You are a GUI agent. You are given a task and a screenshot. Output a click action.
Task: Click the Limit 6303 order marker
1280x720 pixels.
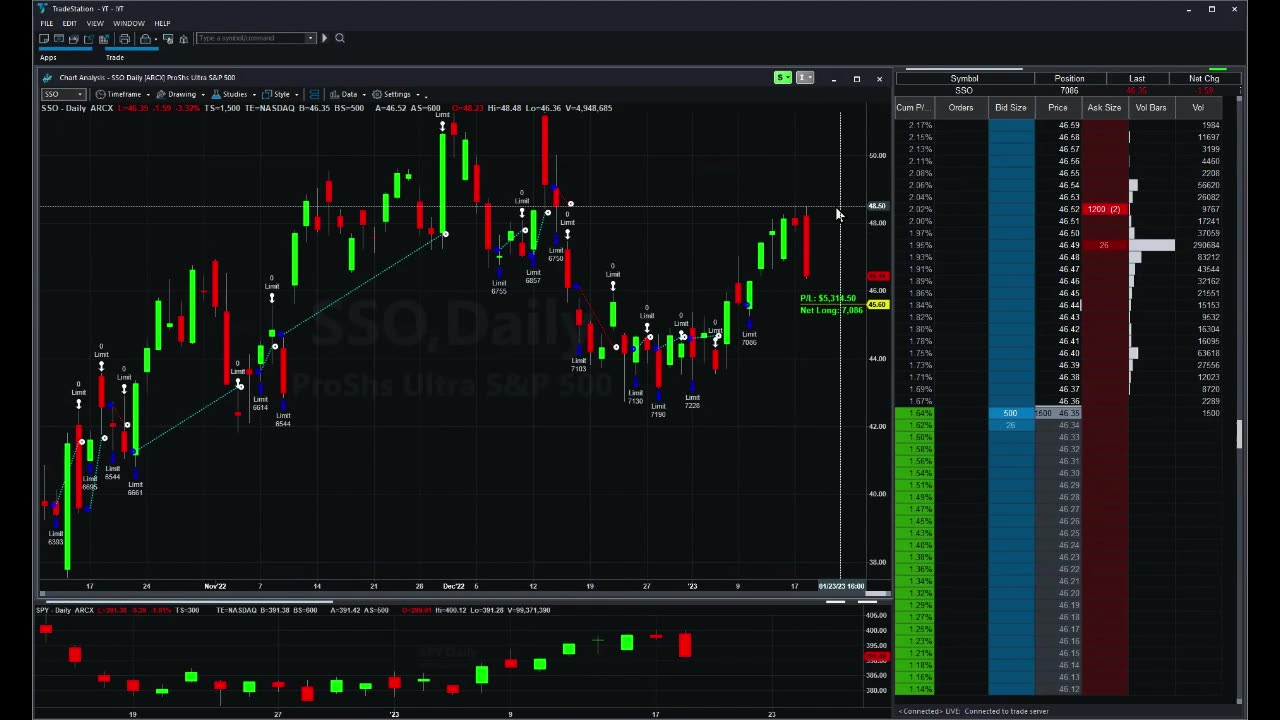[x=56, y=538]
